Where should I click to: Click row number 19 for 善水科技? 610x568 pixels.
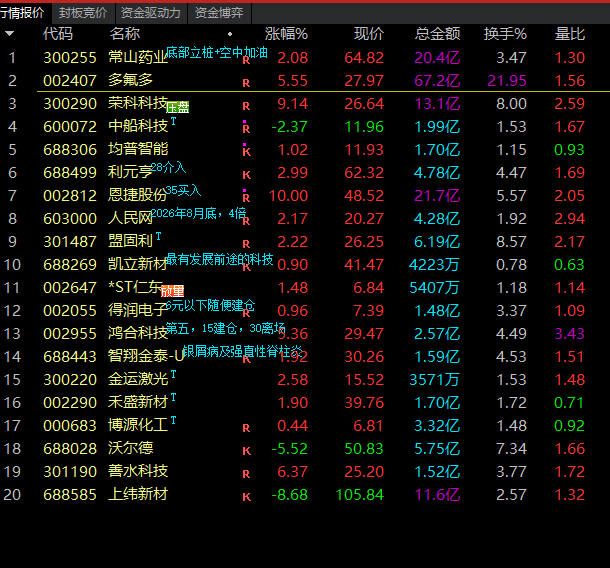(12, 472)
